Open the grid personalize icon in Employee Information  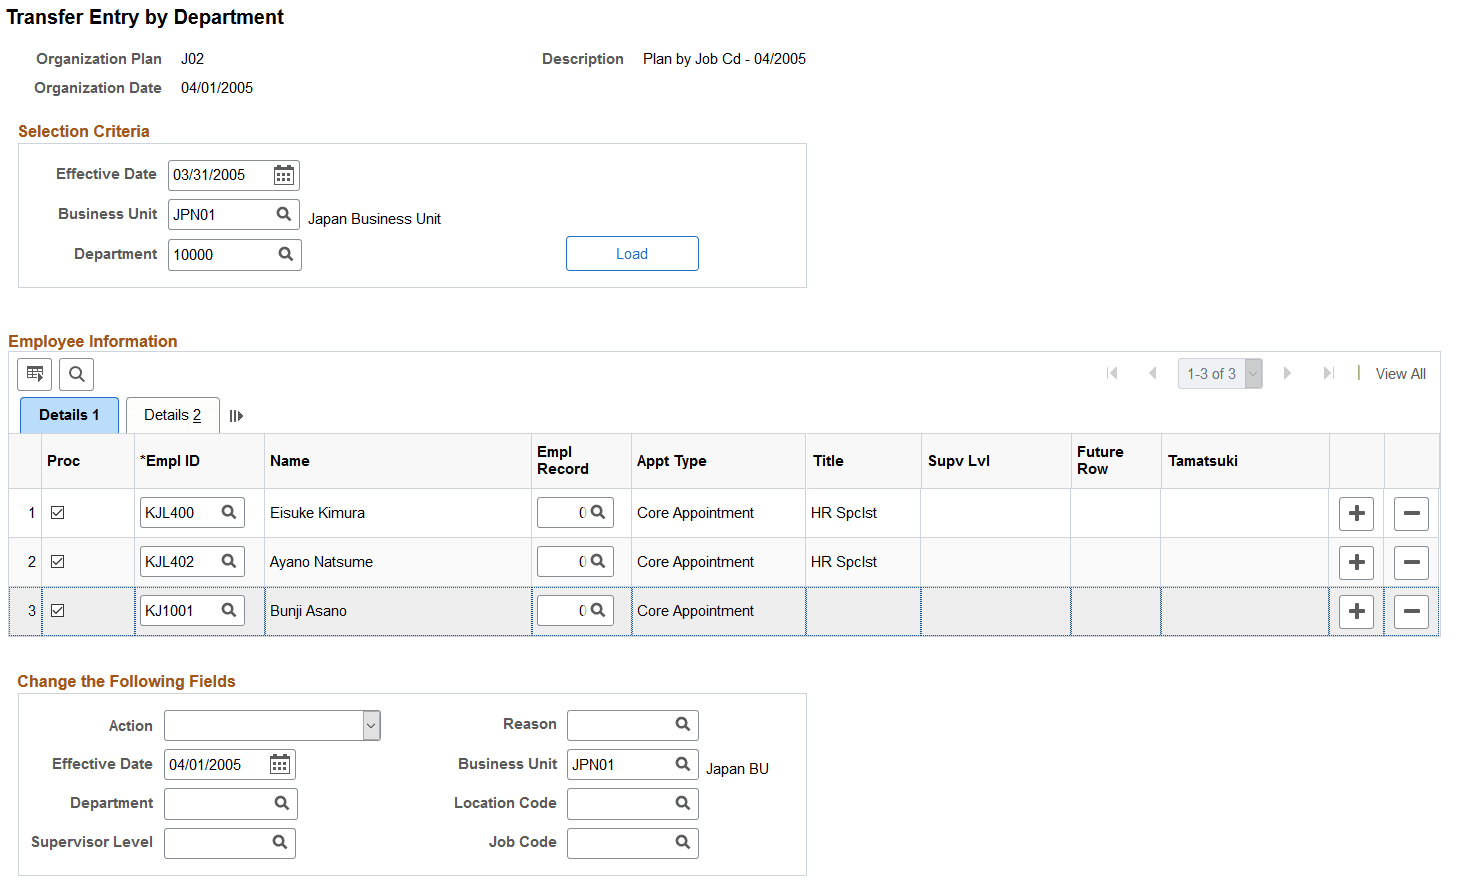point(34,373)
